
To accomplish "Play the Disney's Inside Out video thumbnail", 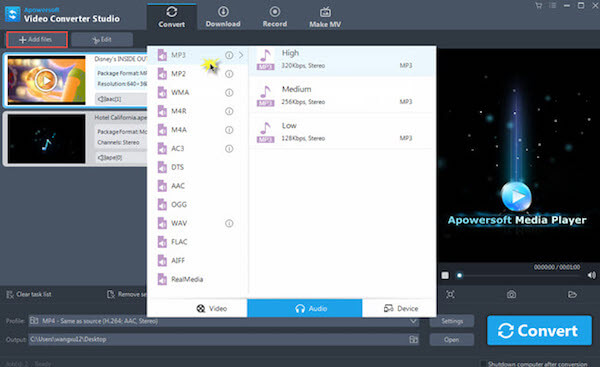I will coord(46,80).
